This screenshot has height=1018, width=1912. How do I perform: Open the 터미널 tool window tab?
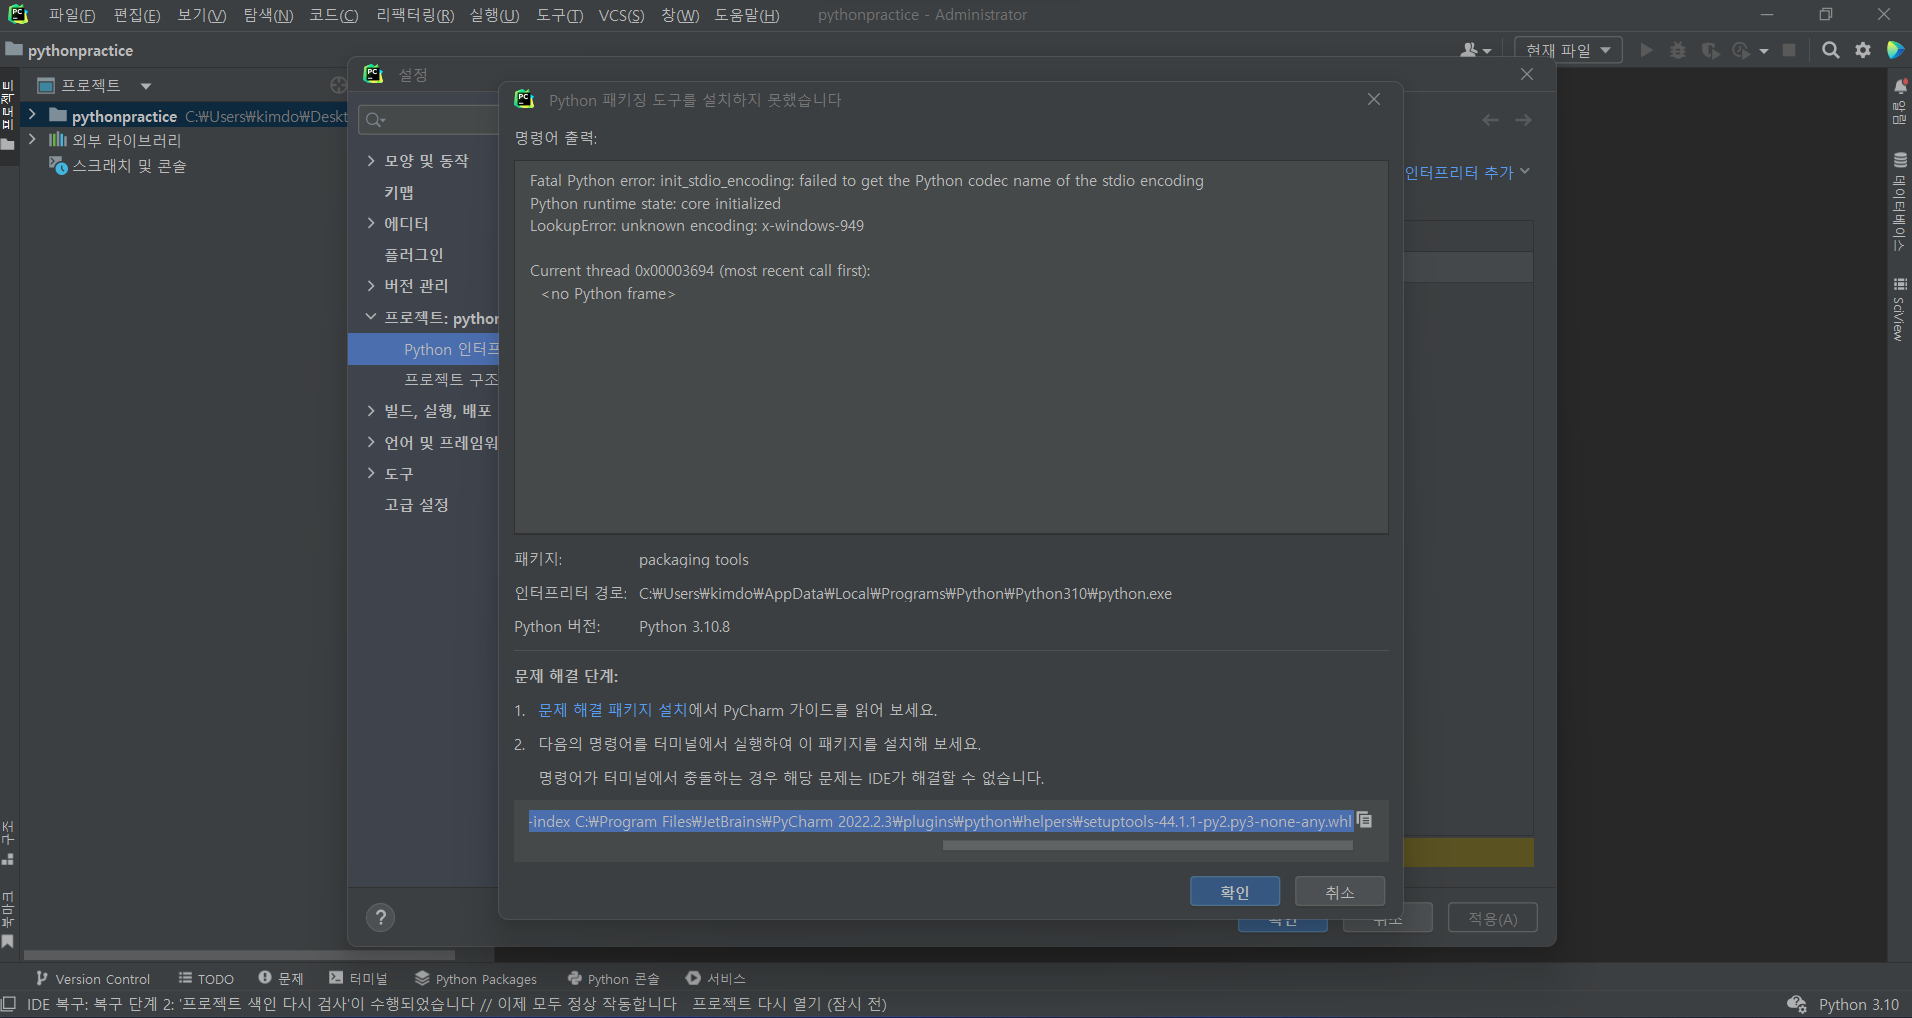click(x=358, y=979)
